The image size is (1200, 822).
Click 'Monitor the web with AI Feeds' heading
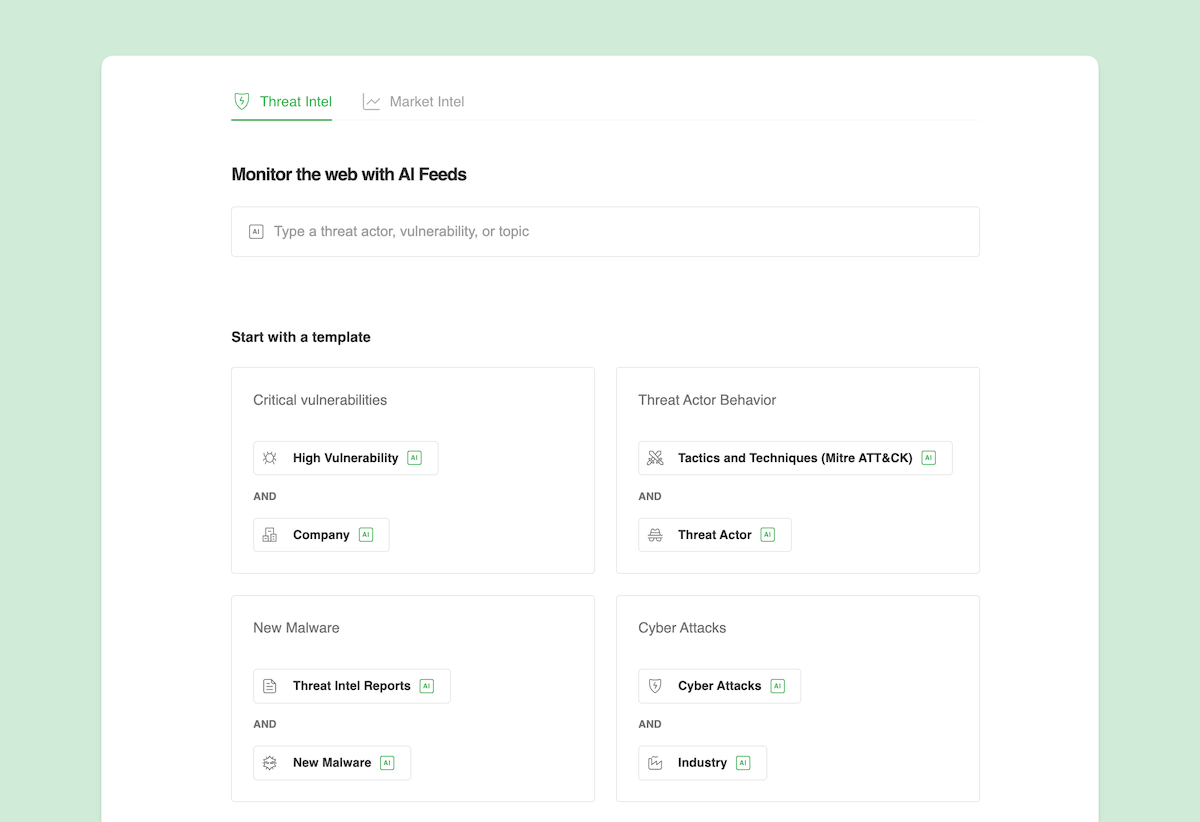pos(349,174)
